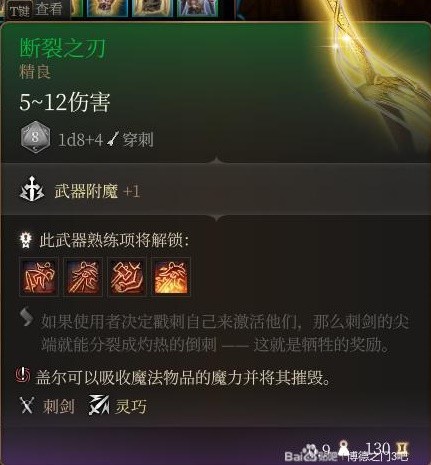Select the fourth flaming skill icon
Viewport: 431px width, 465px height.
[171, 277]
